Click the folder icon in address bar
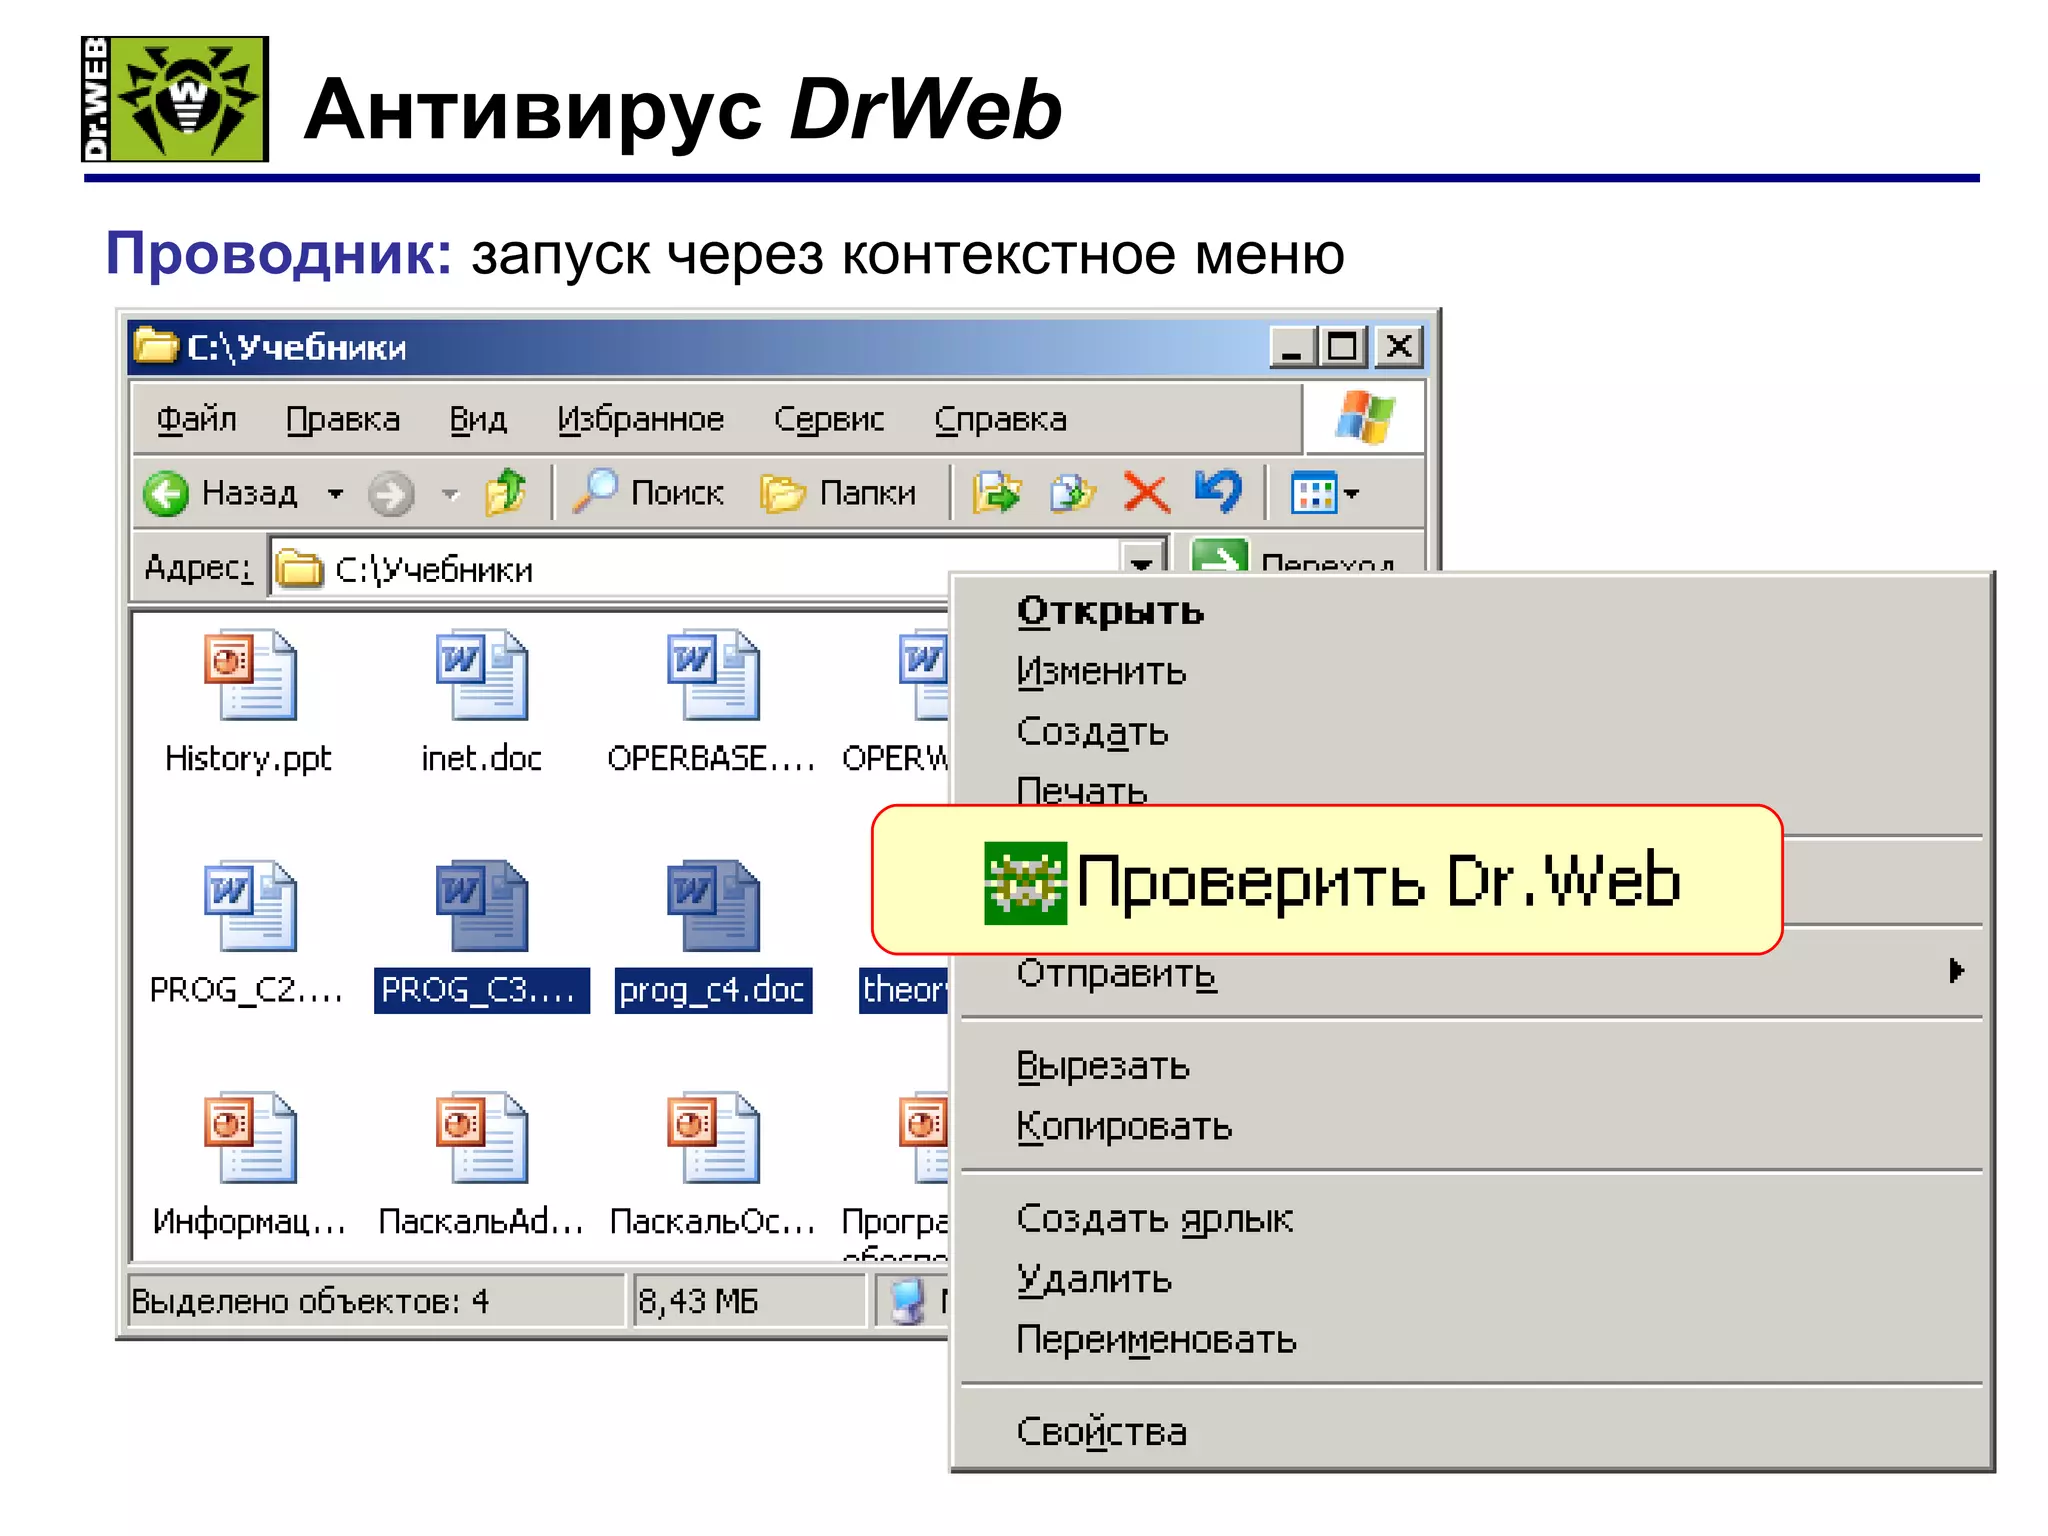Screen dimensions: 2048x1536 (x=300, y=569)
